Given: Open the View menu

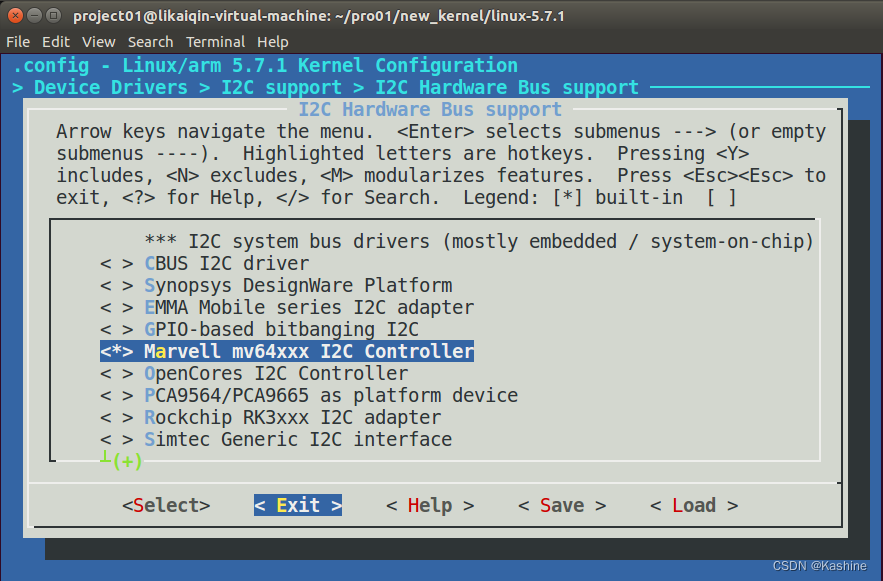Looking at the screenshot, I should [99, 42].
